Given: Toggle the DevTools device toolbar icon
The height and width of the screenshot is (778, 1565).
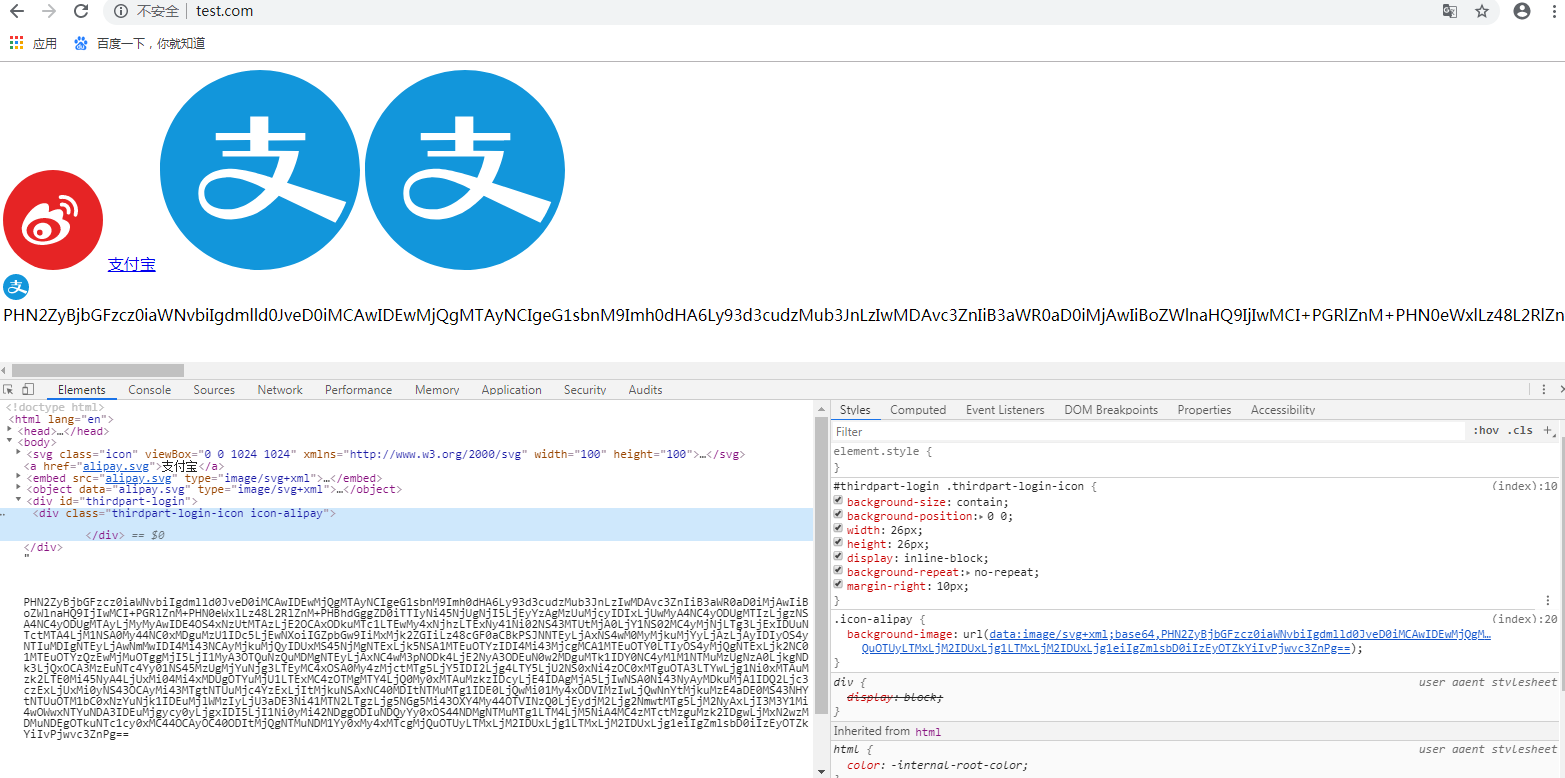Looking at the screenshot, I should (x=28, y=389).
